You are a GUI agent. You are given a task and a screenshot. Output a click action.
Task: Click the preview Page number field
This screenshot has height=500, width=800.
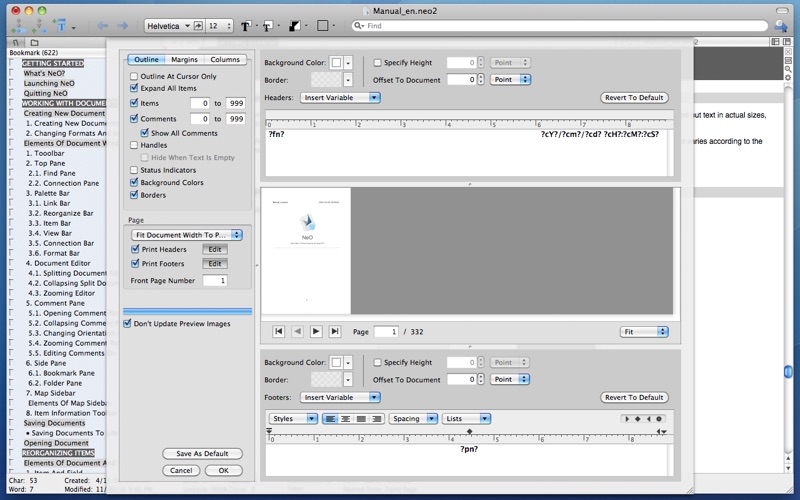[386, 332]
